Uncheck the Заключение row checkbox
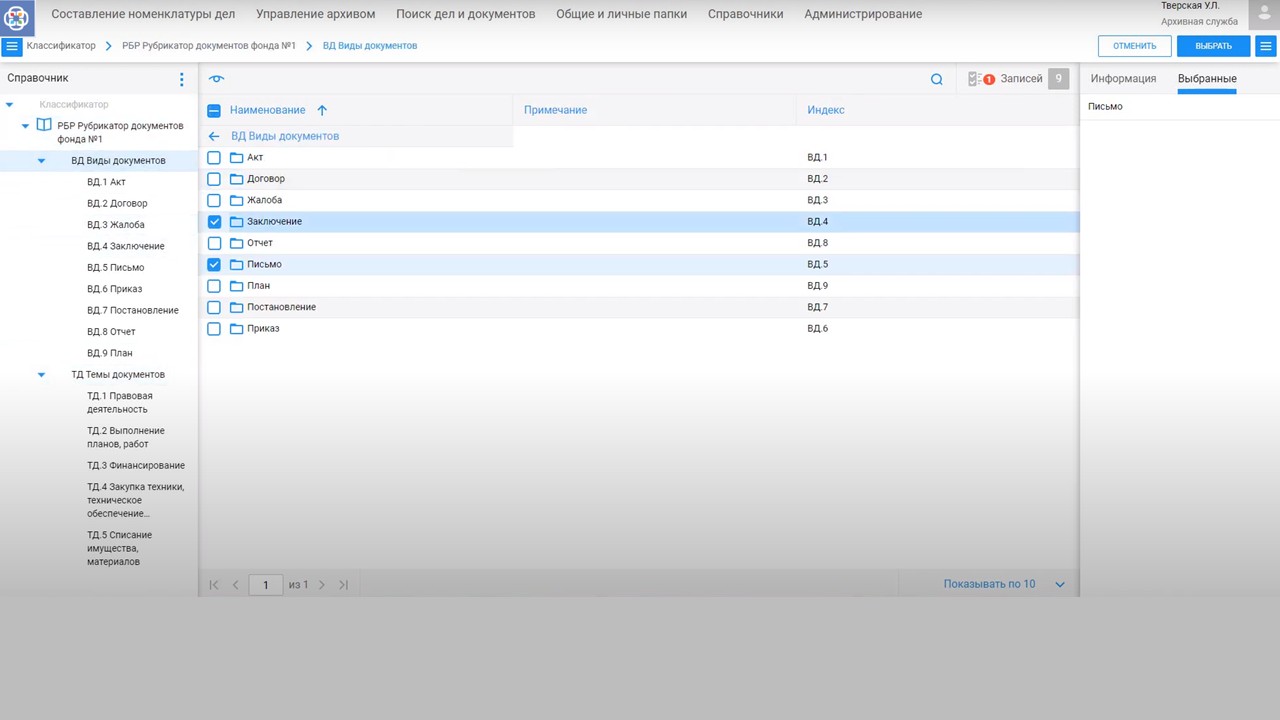This screenshot has height=720, width=1280. pyautogui.click(x=214, y=222)
